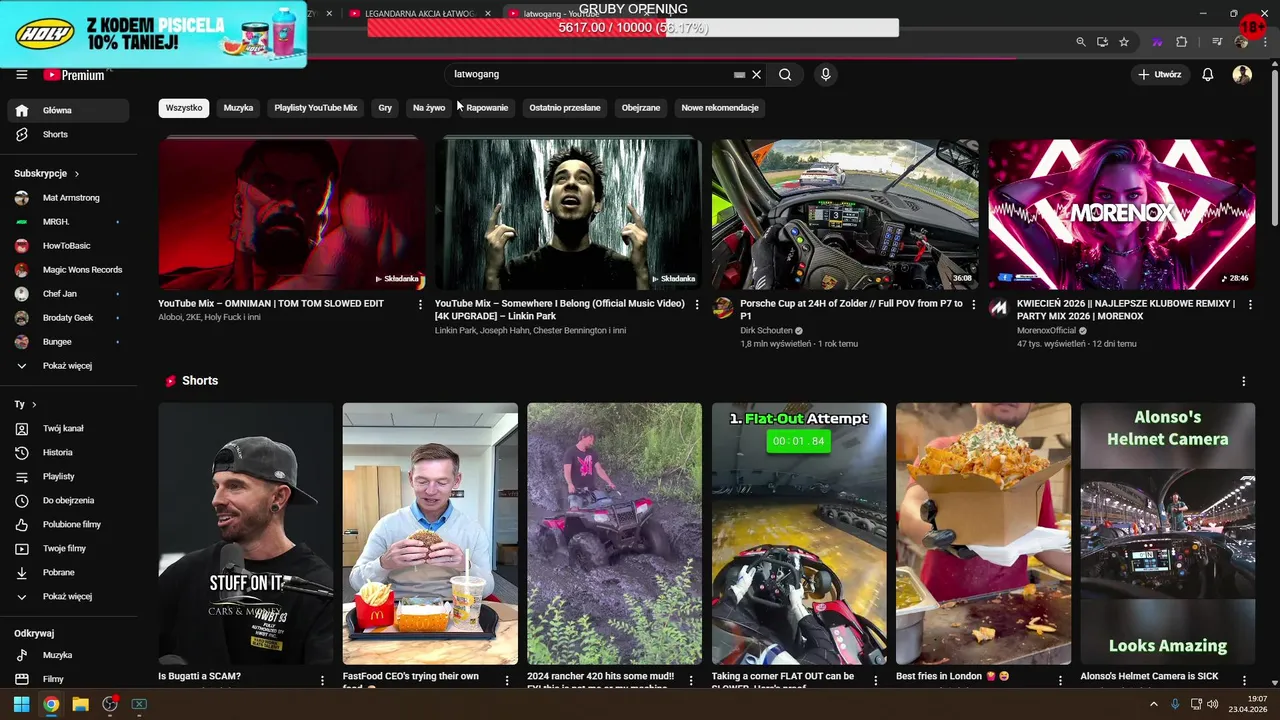Select the Gry filter chip
Viewport: 1280px width, 720px height.
385,107
